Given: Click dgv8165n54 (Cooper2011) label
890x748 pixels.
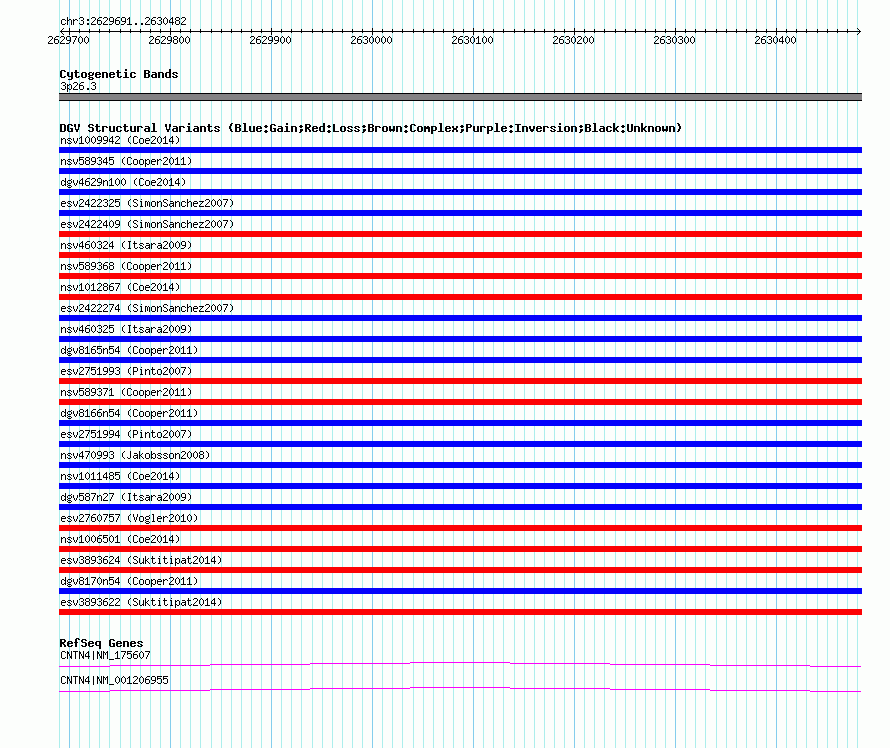Looking at the screenshot, I should click(x=129, y=350).
